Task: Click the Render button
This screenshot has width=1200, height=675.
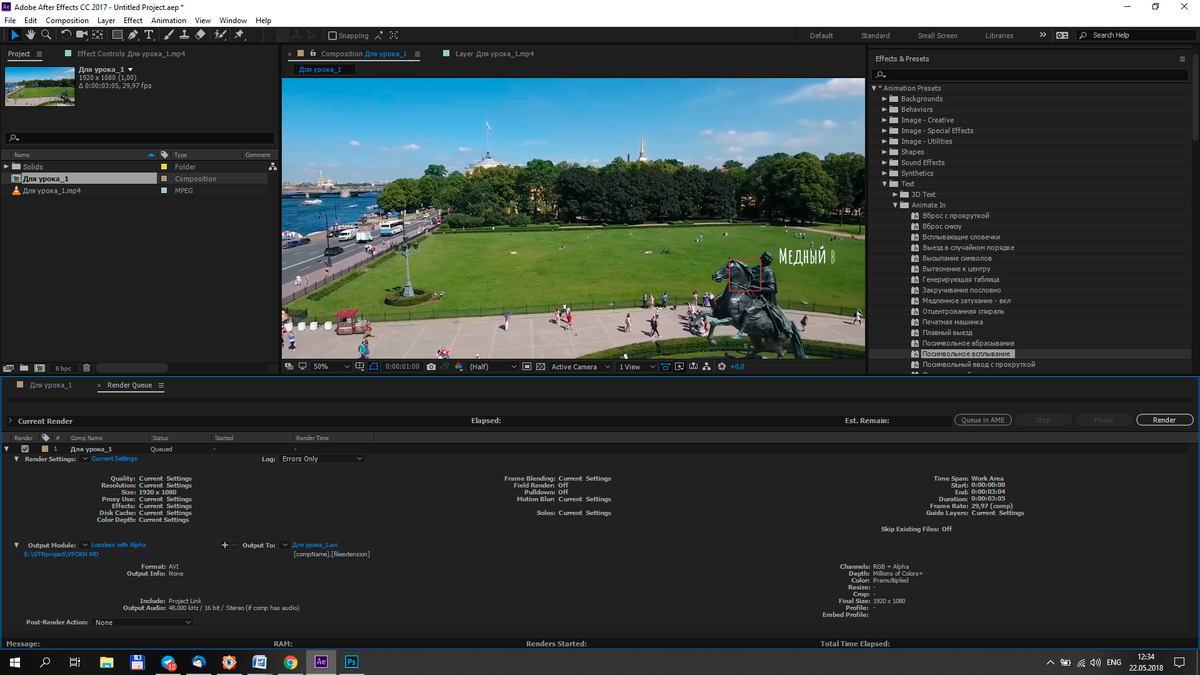Action: pyautogui.click(x=1164, y=420)
